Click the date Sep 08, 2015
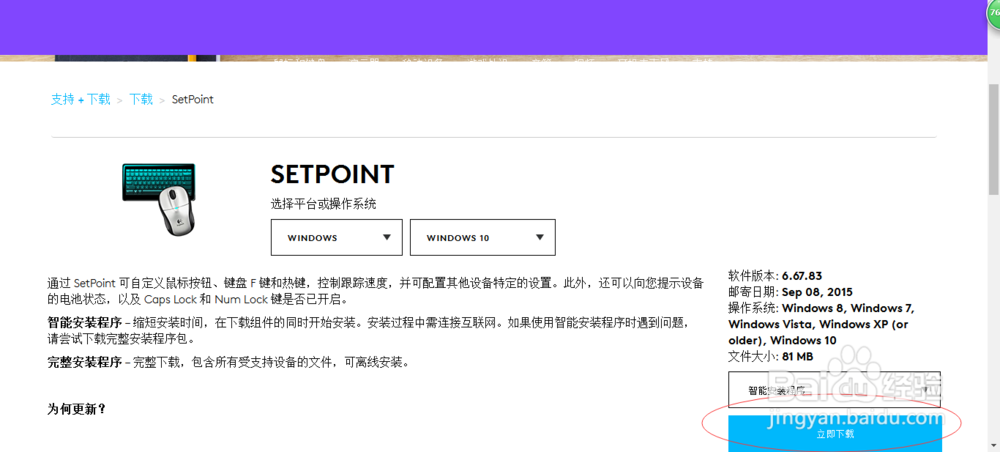This screenshot has width=1000, height=452. (x=817, y=292)
